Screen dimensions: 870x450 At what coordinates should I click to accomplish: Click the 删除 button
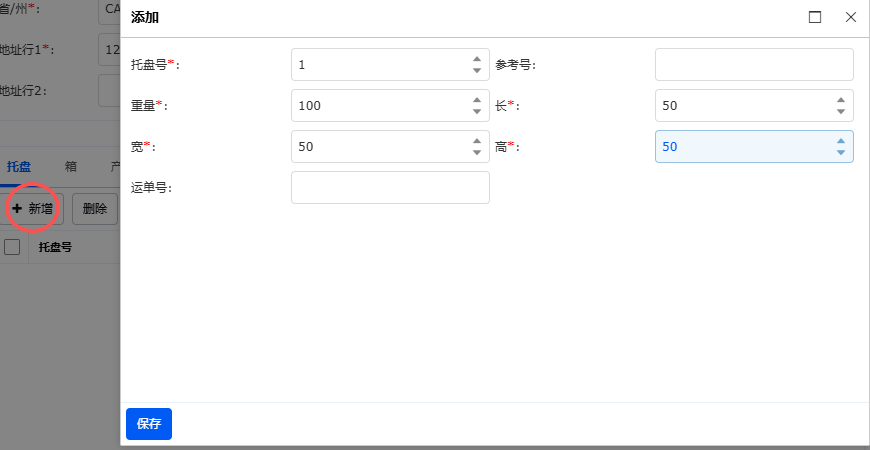[x=95, y=209]
